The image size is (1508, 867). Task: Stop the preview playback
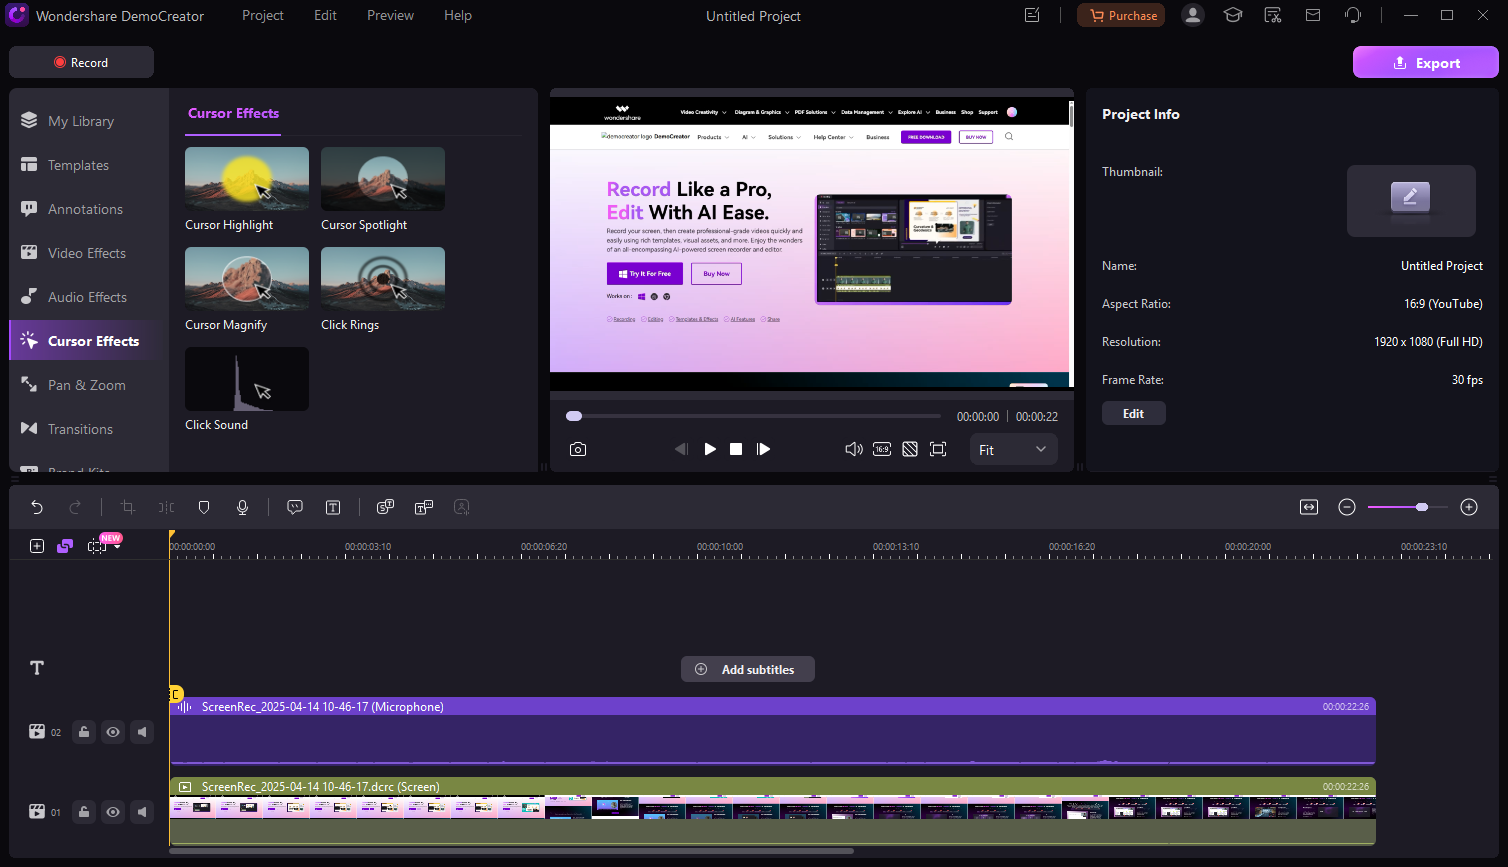[x=736, y=449]
